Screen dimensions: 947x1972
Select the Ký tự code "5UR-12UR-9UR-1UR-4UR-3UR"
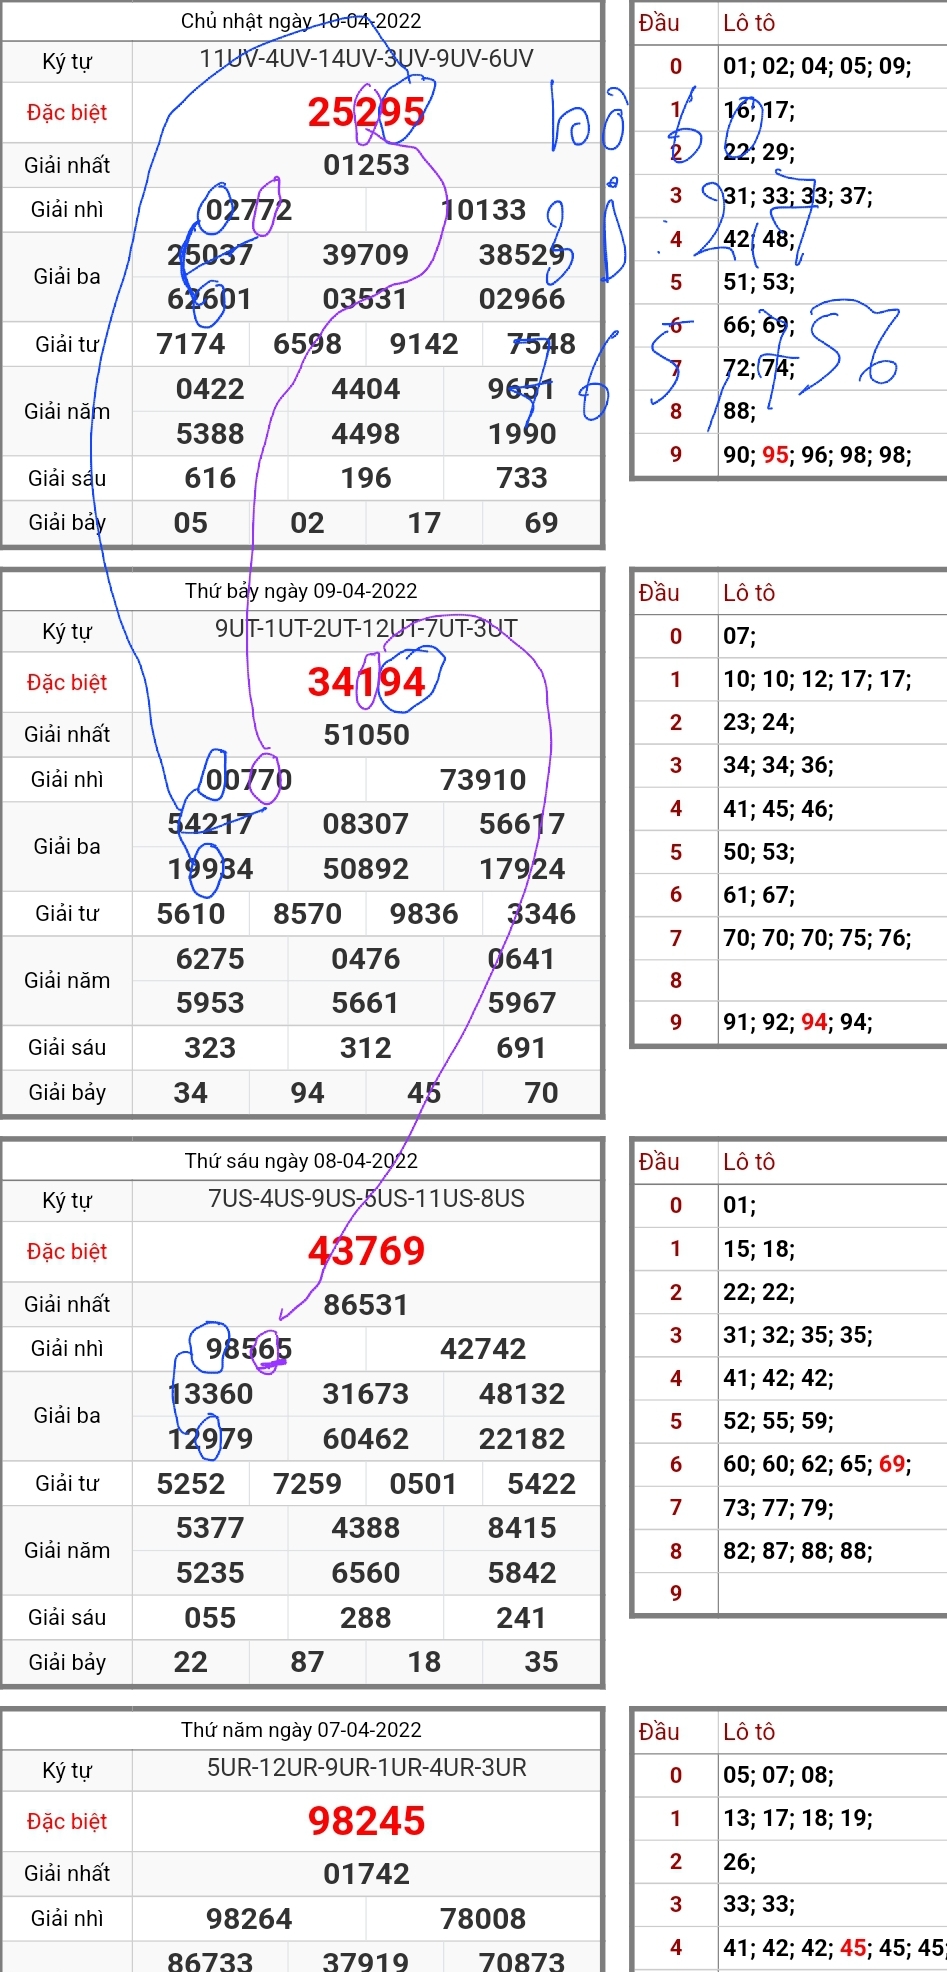pos(367,1768)
